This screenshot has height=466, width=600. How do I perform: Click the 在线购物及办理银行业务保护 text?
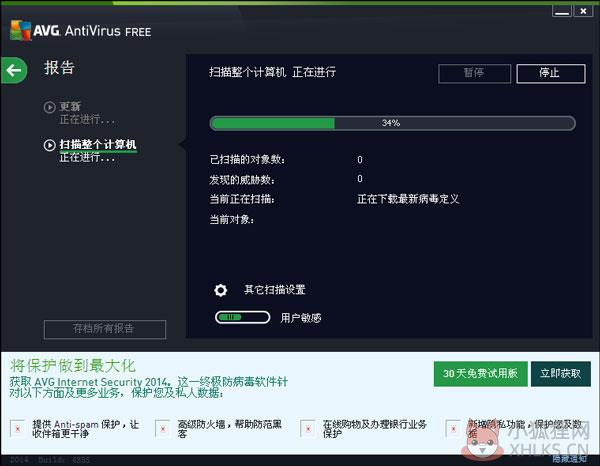(375, 429)
